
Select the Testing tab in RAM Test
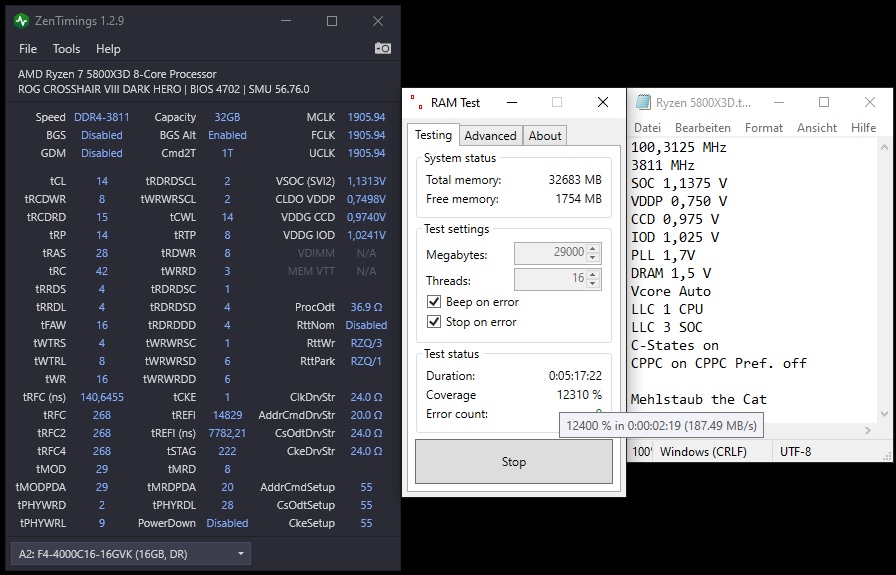click(433, 134)
